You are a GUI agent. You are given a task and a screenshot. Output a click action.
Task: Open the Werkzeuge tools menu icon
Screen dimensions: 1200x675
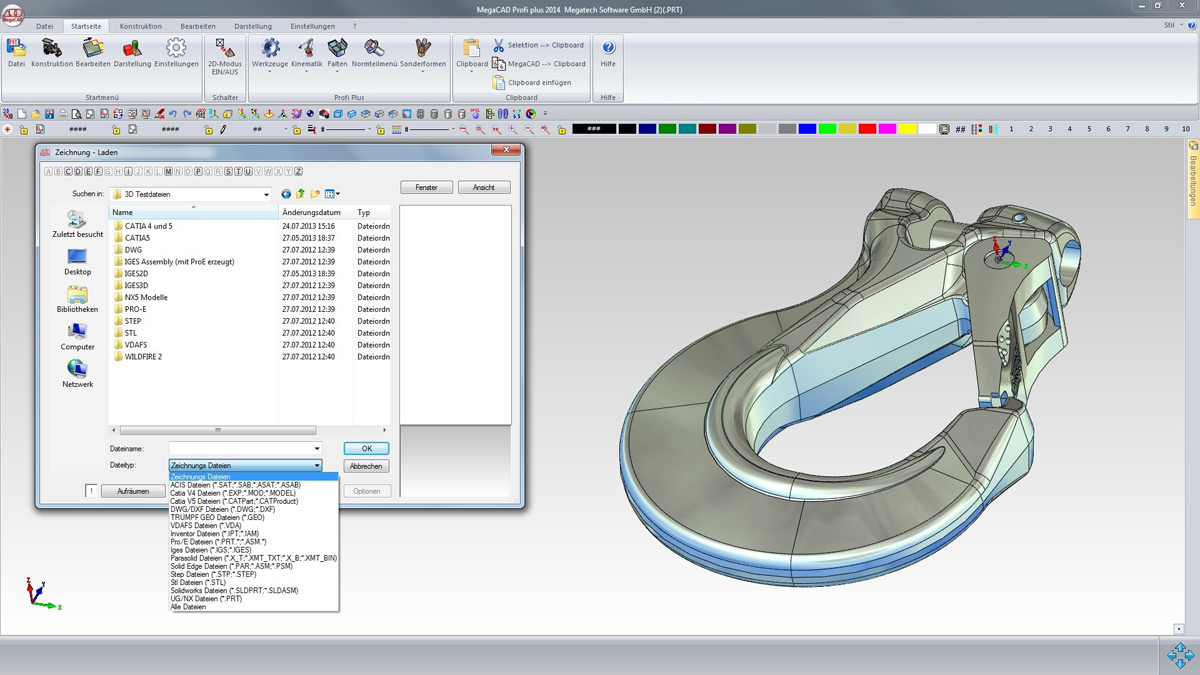tap(270, 49)
